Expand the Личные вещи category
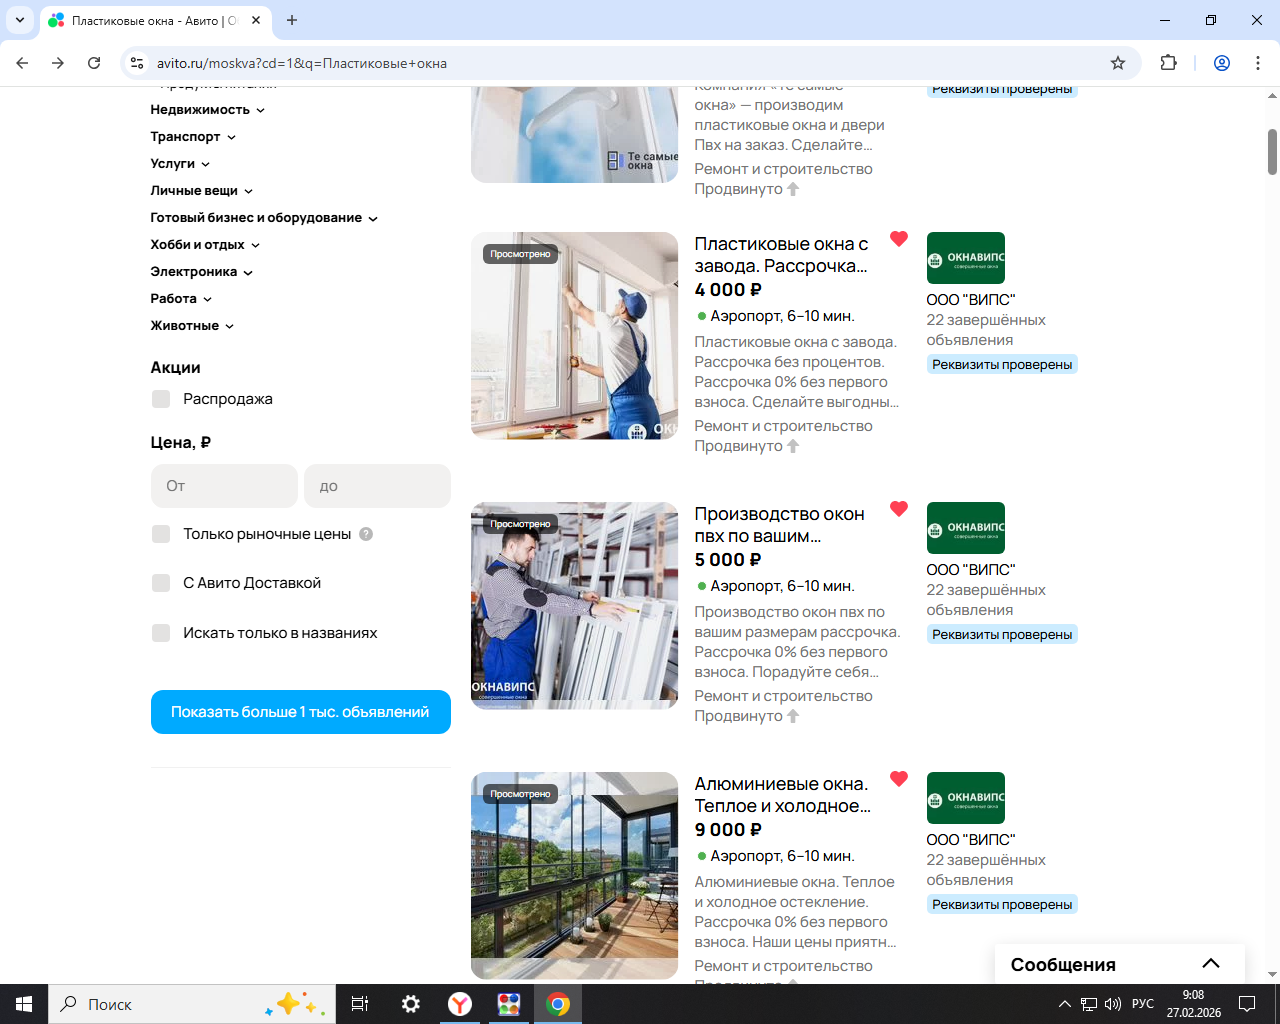 (x=202, y=191)
